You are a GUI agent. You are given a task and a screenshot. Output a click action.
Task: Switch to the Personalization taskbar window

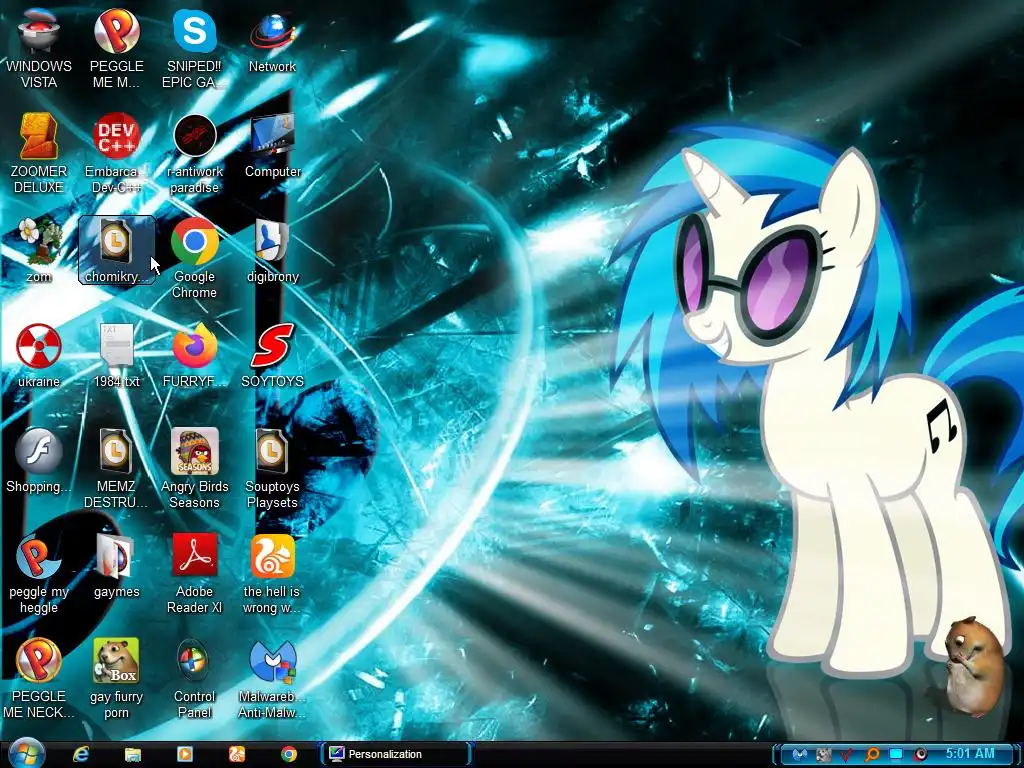pyautogui.click(x=394, y=754)
